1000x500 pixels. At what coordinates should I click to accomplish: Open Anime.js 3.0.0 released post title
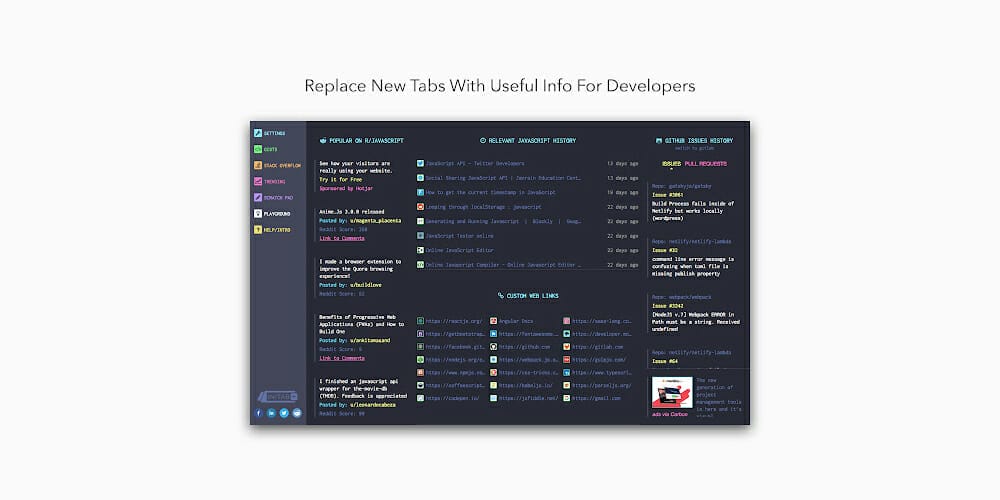(351, 212)
